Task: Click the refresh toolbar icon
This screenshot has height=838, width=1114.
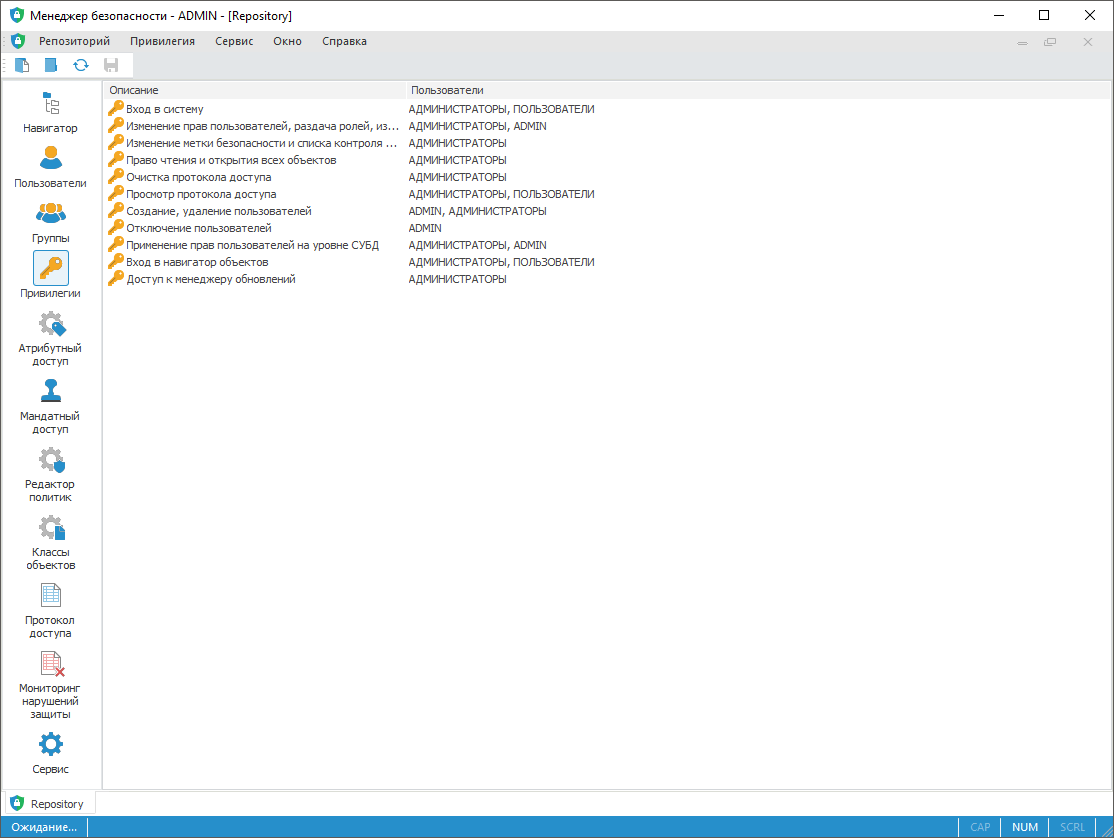Action: [x=81, y=65]
